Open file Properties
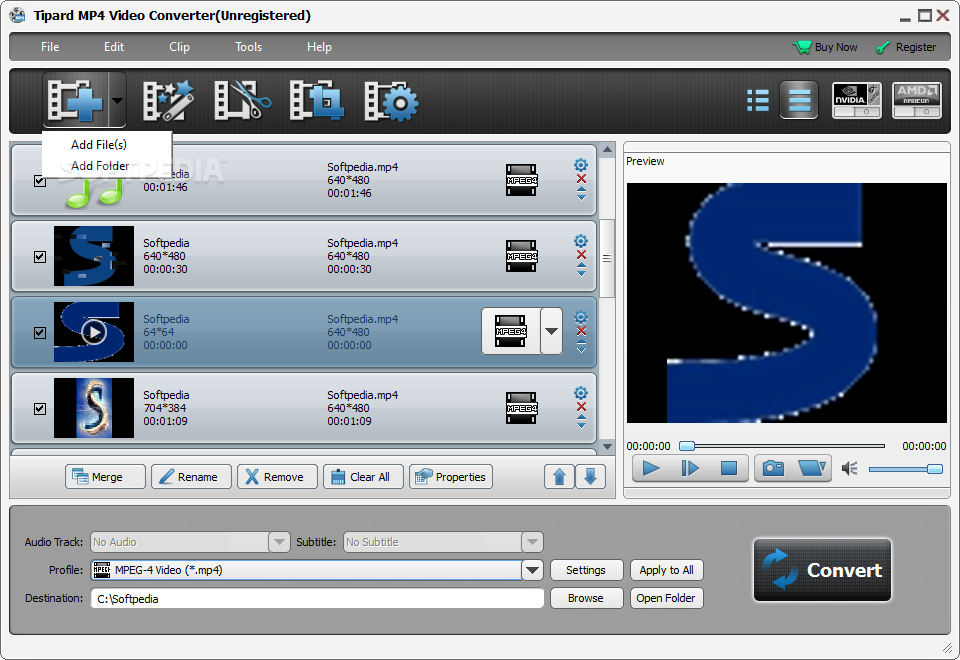Image resolution: width=960 pixels, height=660 pixels. tap(451, 476)
